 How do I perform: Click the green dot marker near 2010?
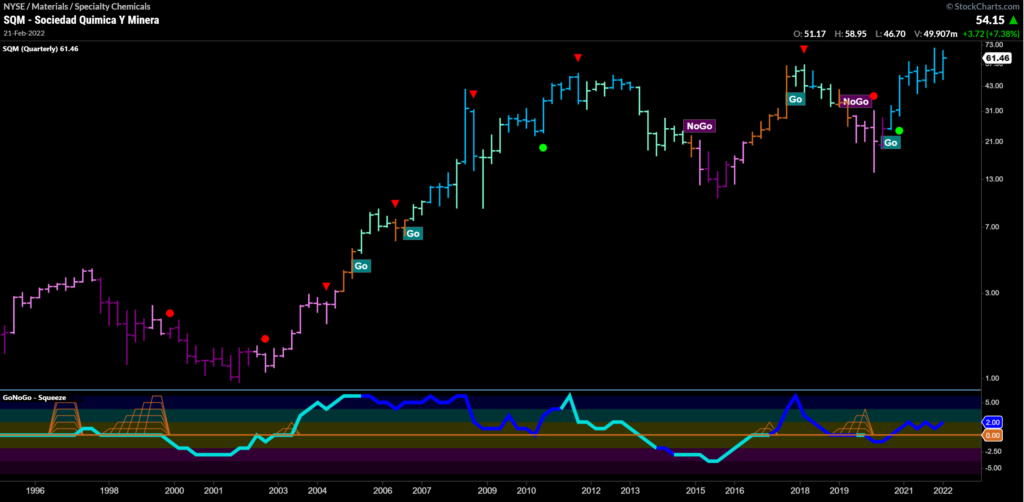tap(543, 148)
